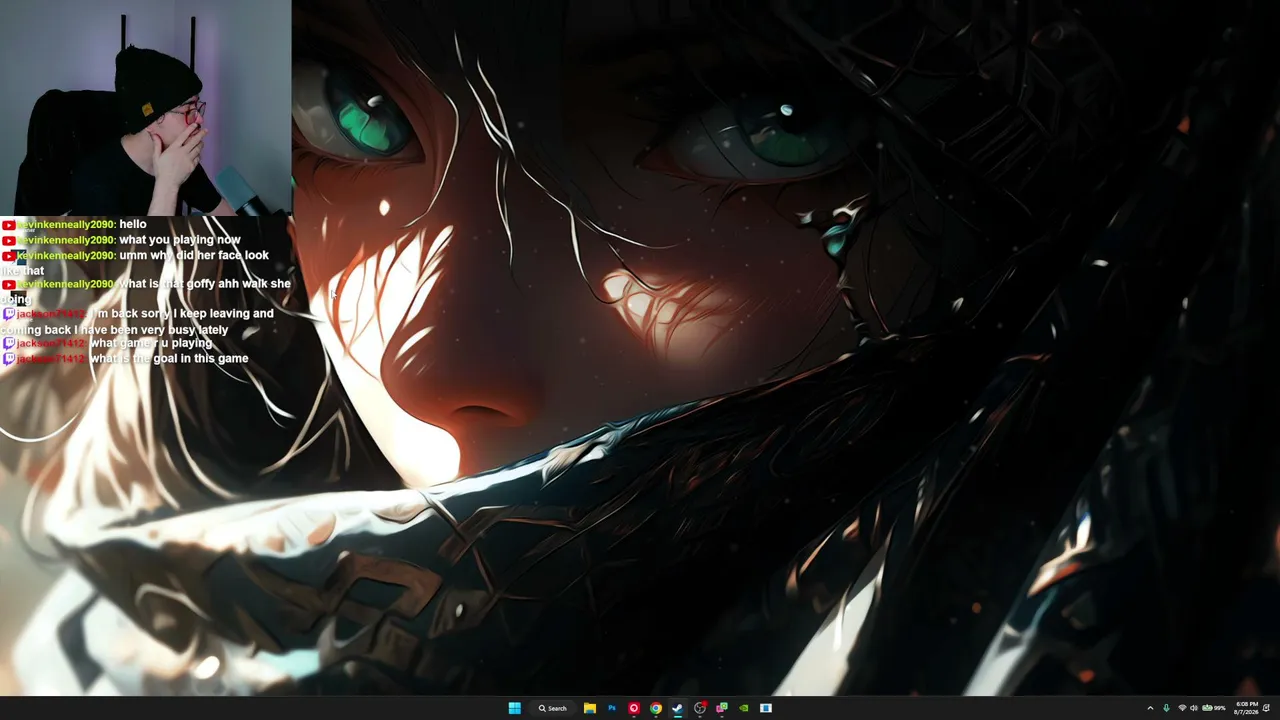Click the message "what game r u playing"

pyautogui.click(x=151, y=343)
